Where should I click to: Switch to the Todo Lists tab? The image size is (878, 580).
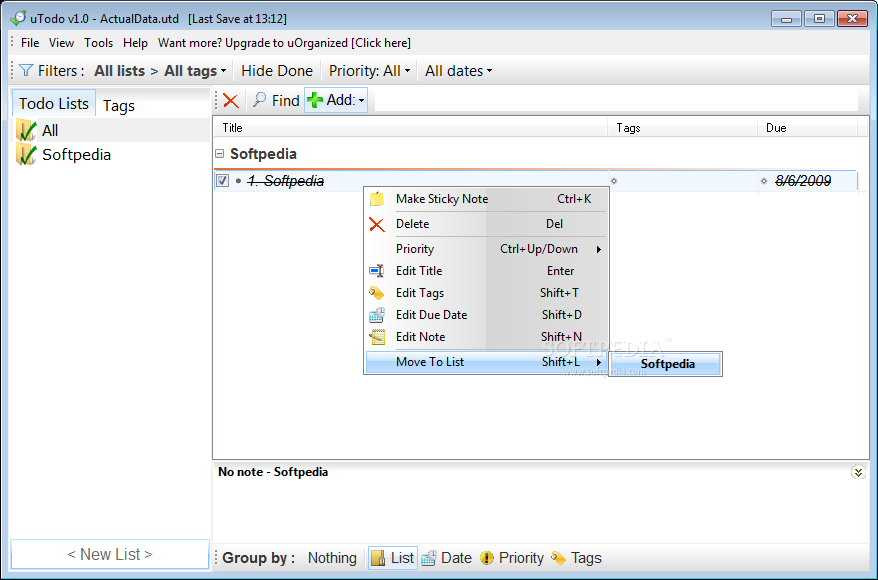[54, 104]
